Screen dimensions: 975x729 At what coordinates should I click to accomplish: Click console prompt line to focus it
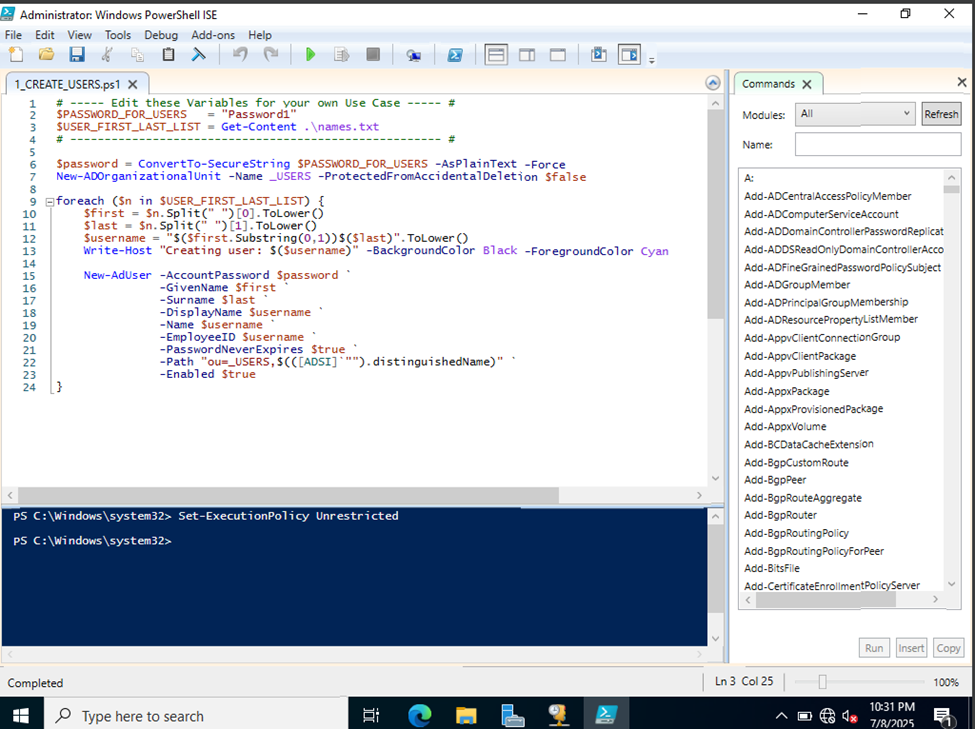pyautogui.click(x=92, y=541)
